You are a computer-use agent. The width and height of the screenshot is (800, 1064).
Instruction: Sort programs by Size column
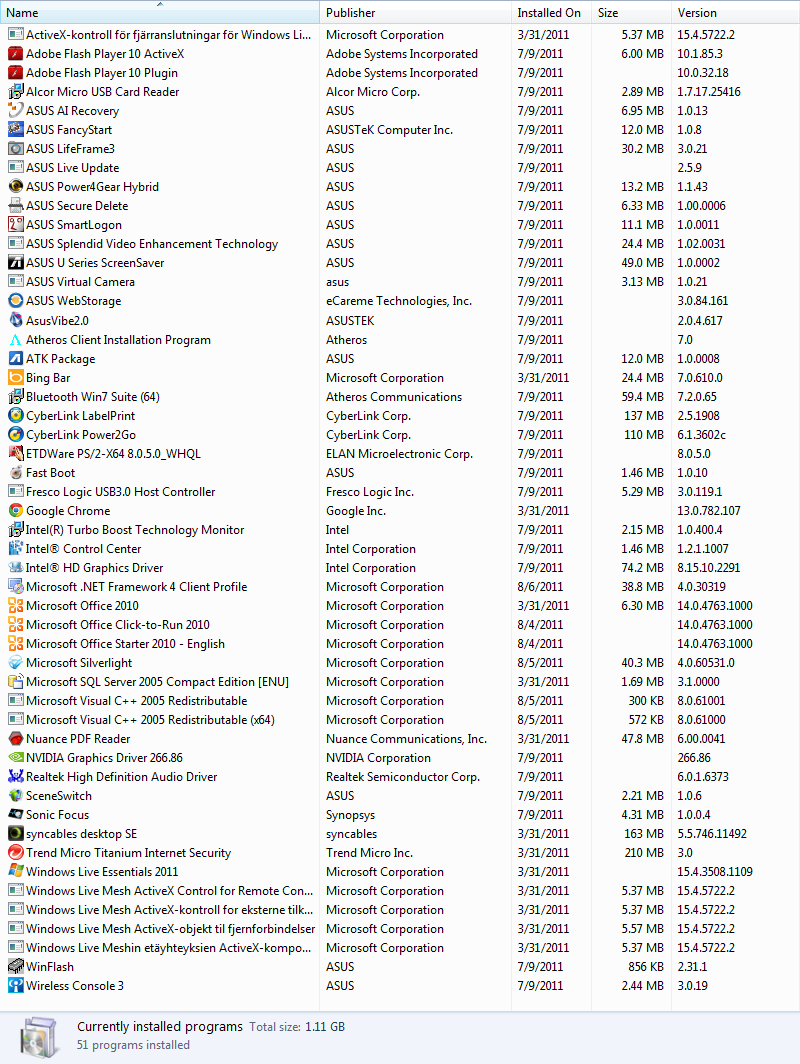point(630,13)
